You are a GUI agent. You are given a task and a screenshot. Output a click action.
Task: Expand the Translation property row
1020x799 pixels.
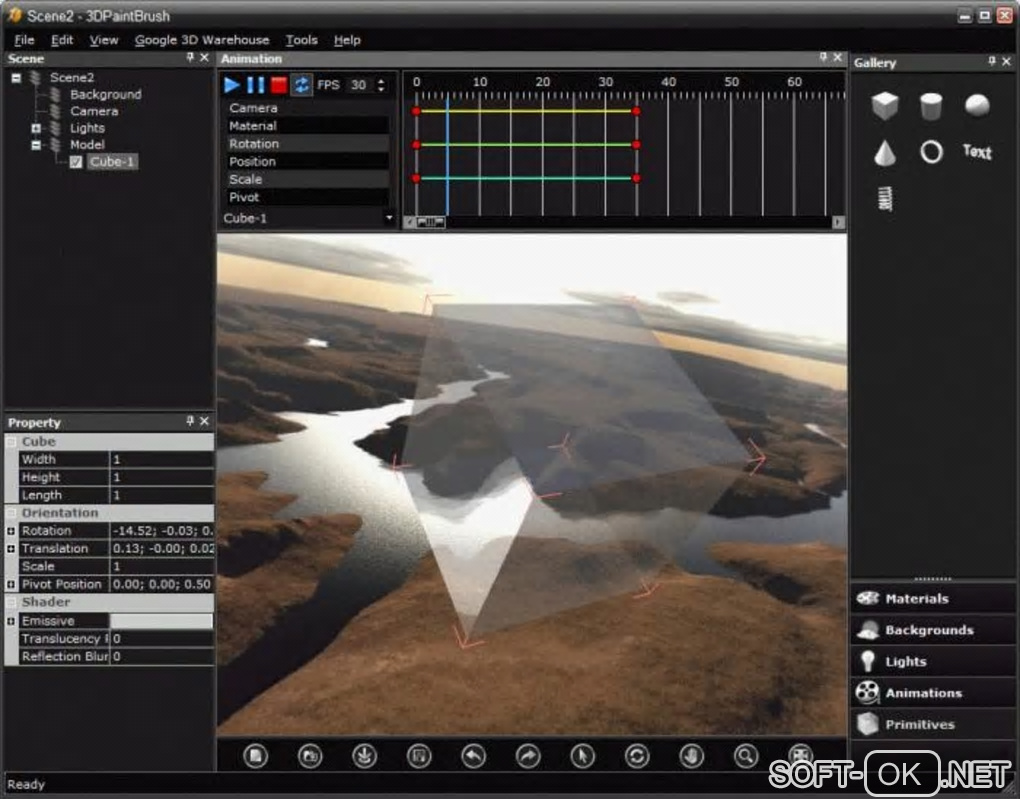[11, 549]
